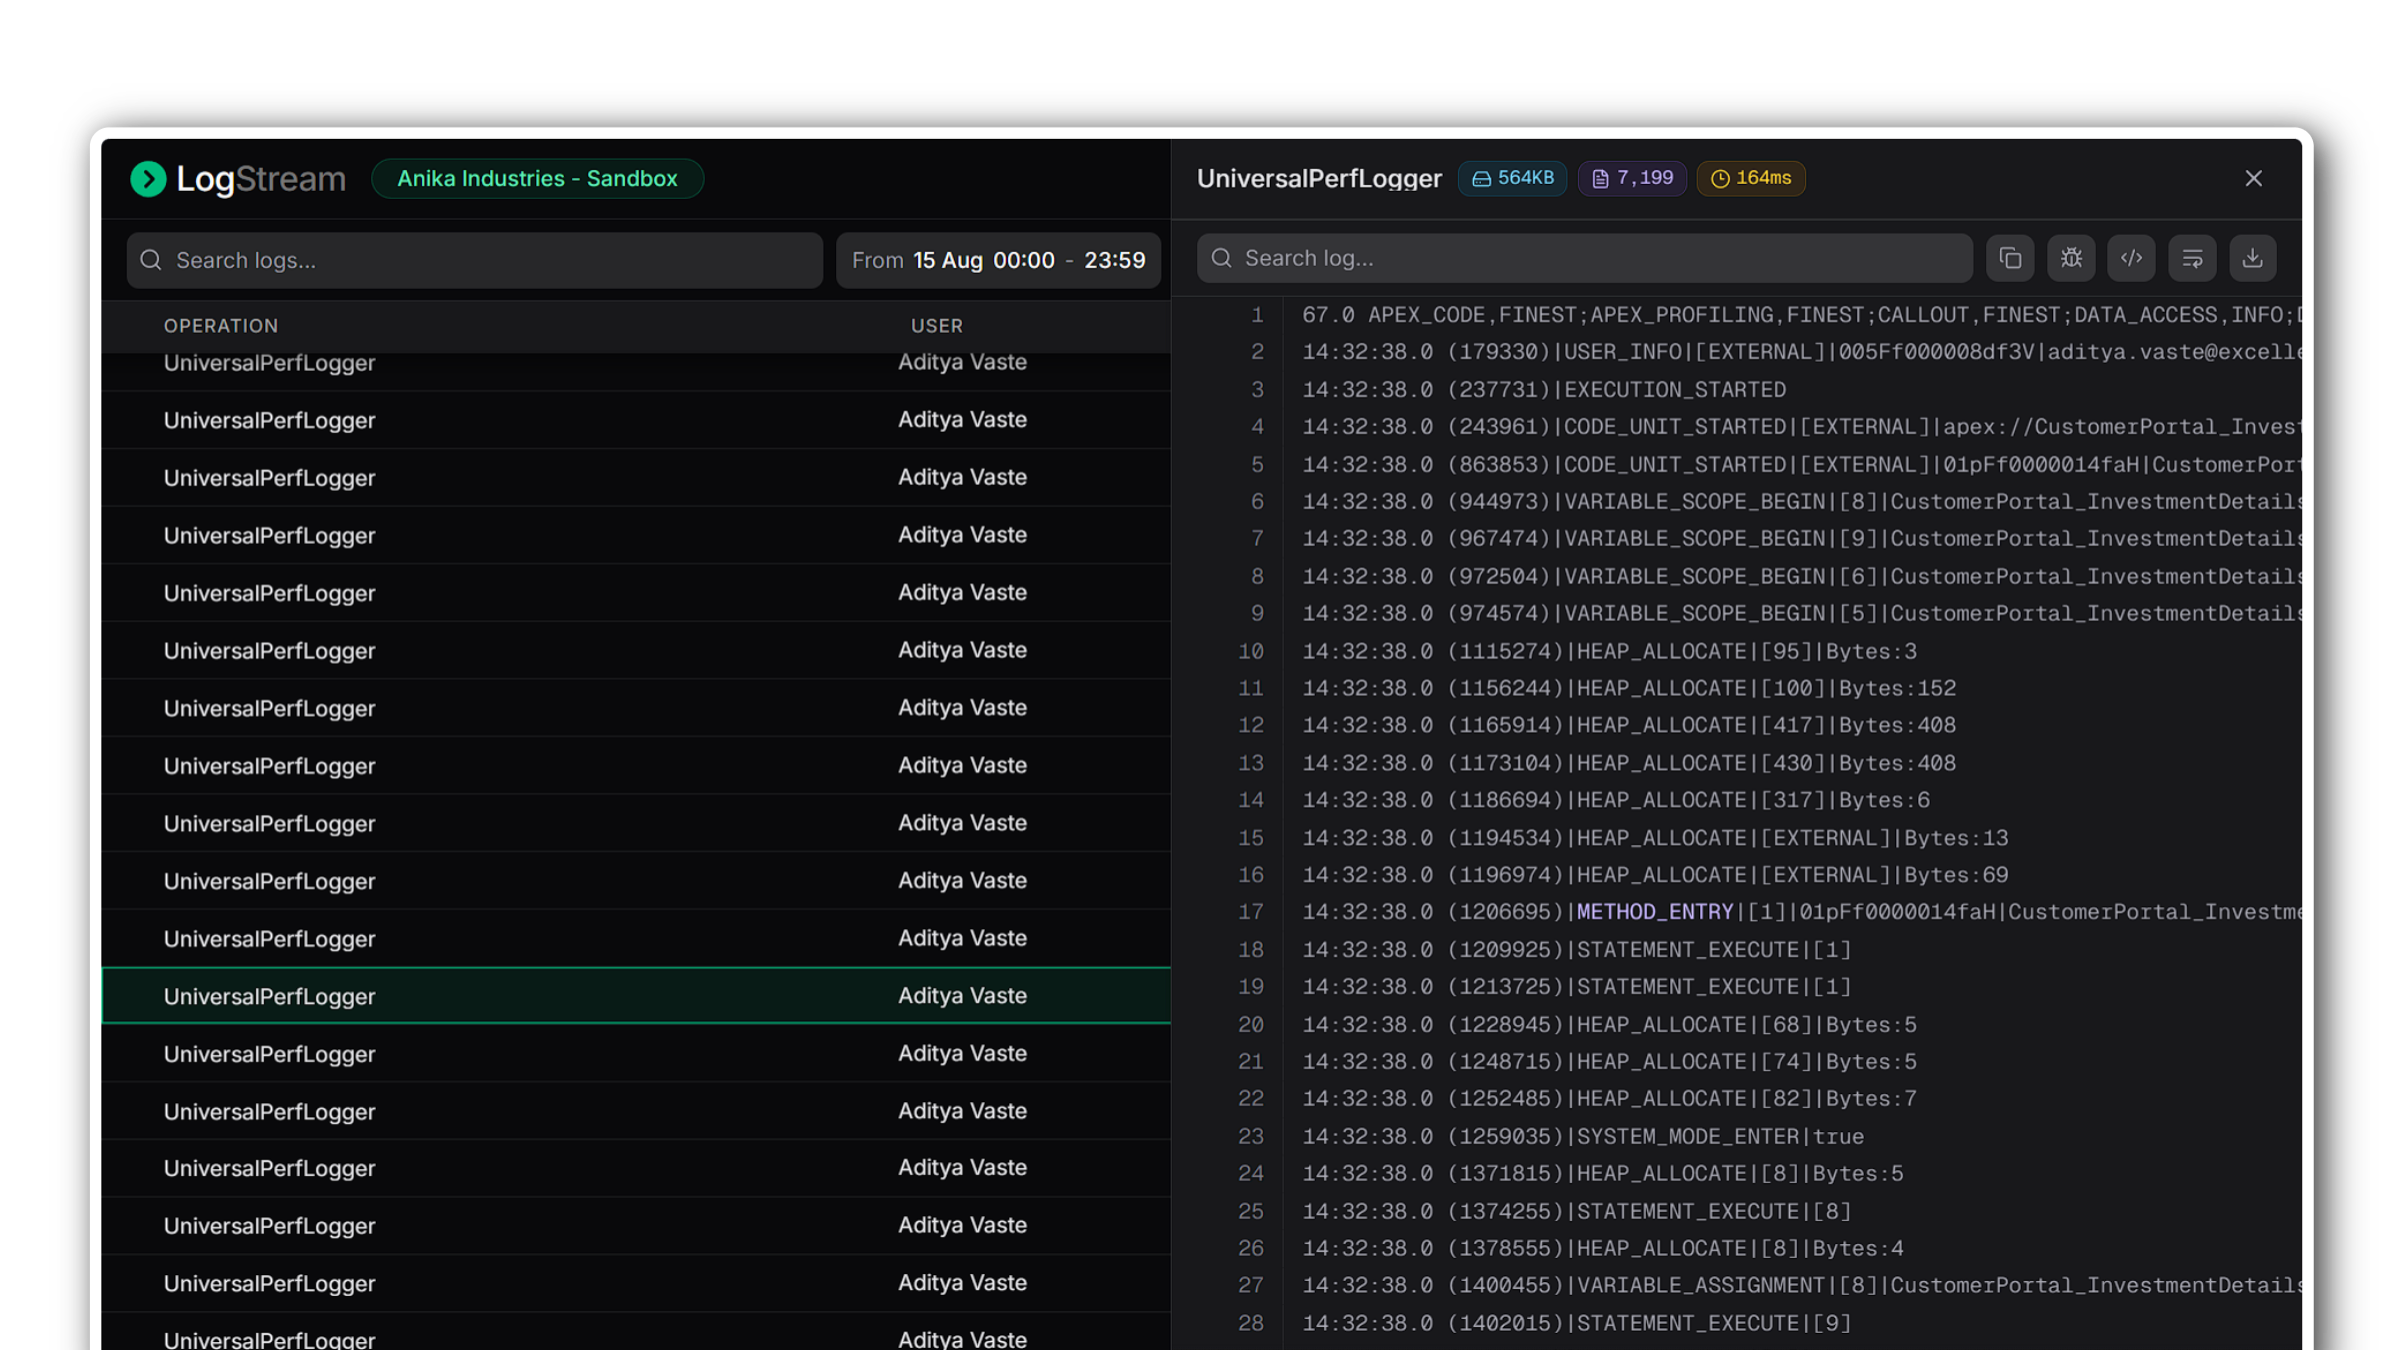The image size is (2400, 1350).
Task: Select CODE_UNIT_STARTED line with apex://CustomerPortal
Action: 1801,427
